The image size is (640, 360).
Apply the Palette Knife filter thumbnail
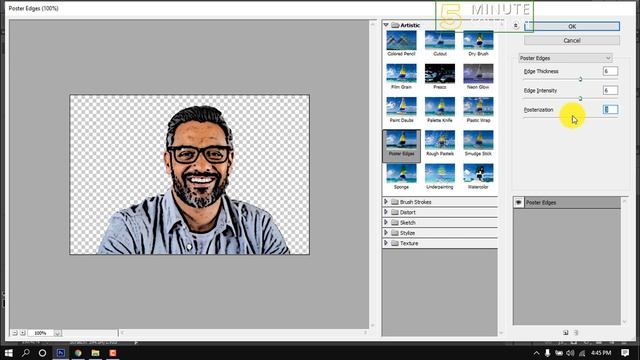(x=440, y=107)
